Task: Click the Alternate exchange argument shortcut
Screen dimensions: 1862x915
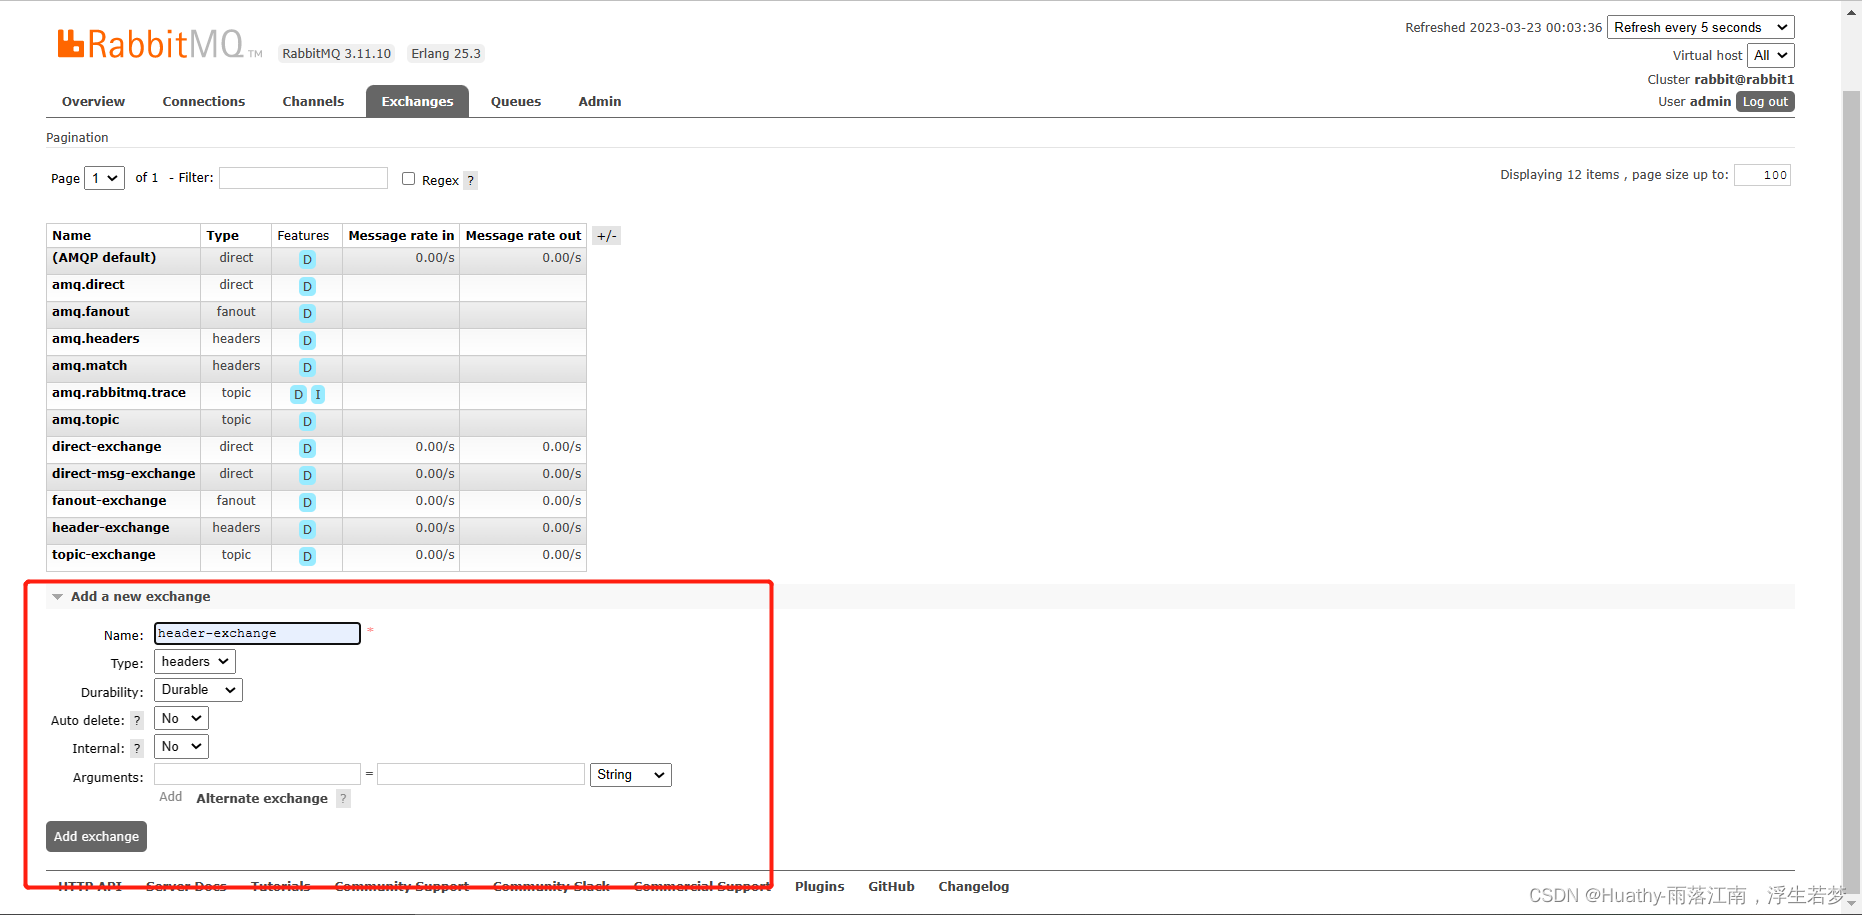Action: pos(262,799)
